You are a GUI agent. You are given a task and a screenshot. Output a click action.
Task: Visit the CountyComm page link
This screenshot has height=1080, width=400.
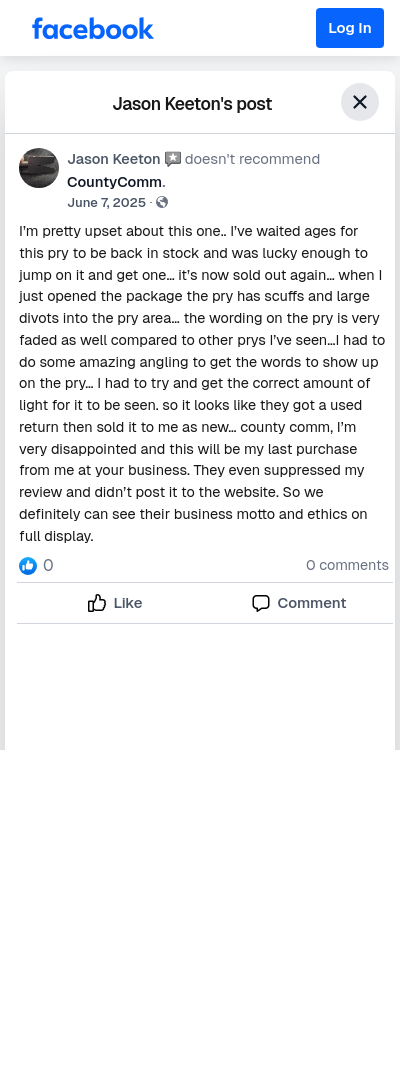click(x=114, y=183)
